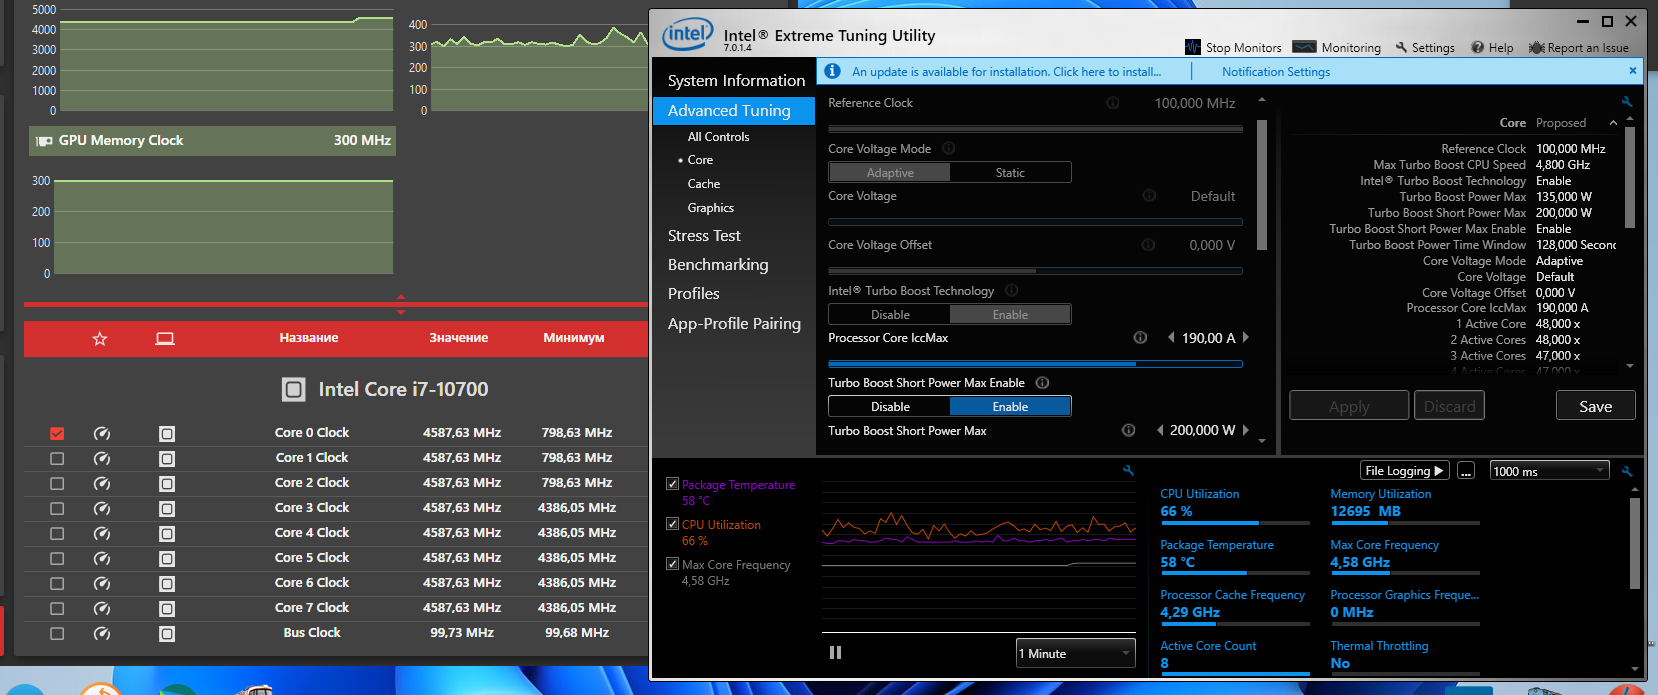Click the Settings wrench icon in XTU header

1401,47
